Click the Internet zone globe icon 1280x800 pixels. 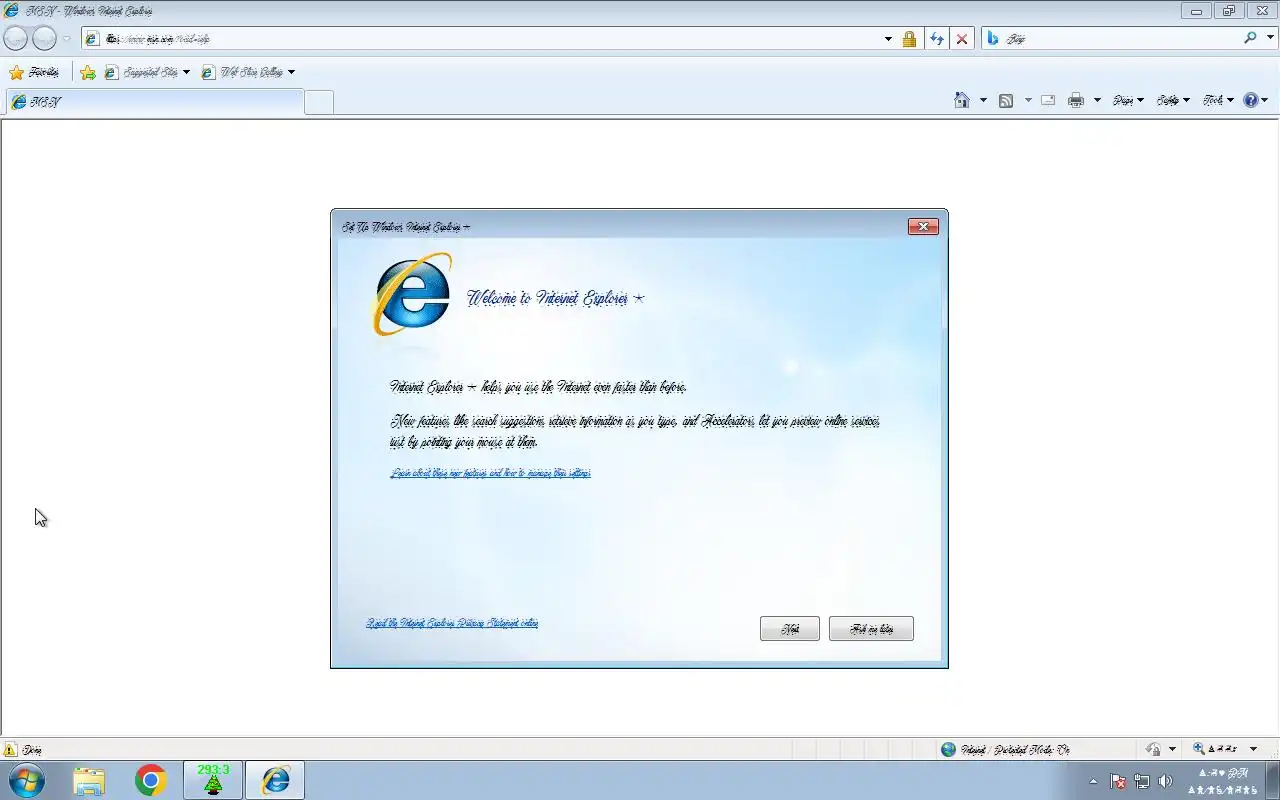tap(948, 749)
